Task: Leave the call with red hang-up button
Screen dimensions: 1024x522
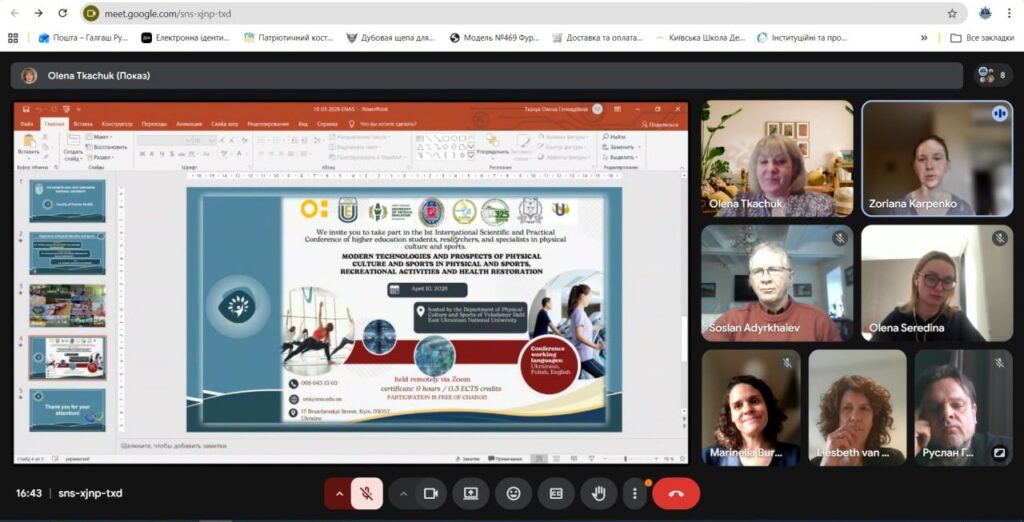Action: pyautogui.click(x=676, y=493)
